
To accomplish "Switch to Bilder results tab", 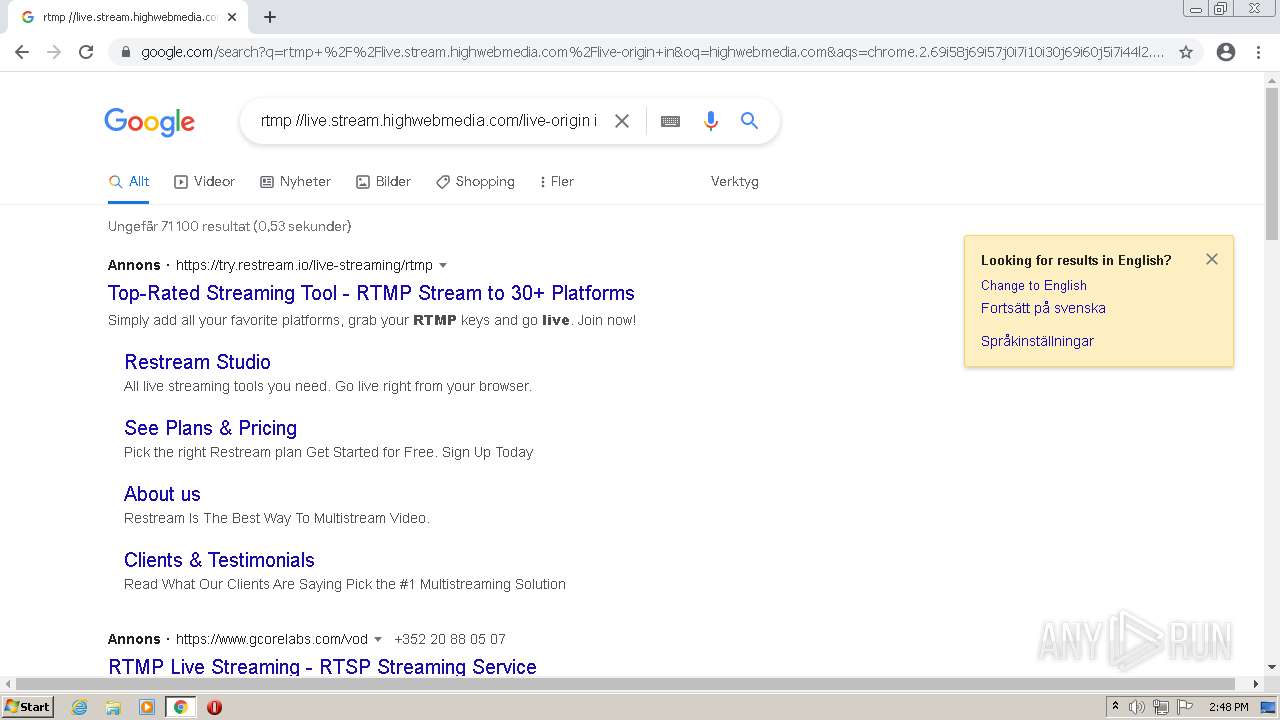I will pyautogui.click(x=383, y=182).
